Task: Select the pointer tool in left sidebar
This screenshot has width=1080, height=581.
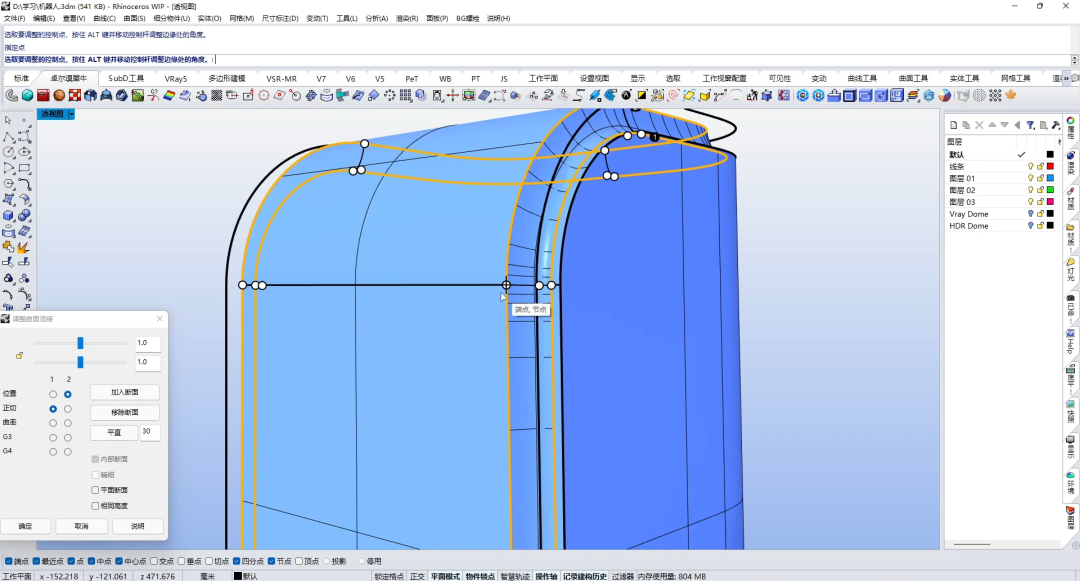Action: click(8, 120)
